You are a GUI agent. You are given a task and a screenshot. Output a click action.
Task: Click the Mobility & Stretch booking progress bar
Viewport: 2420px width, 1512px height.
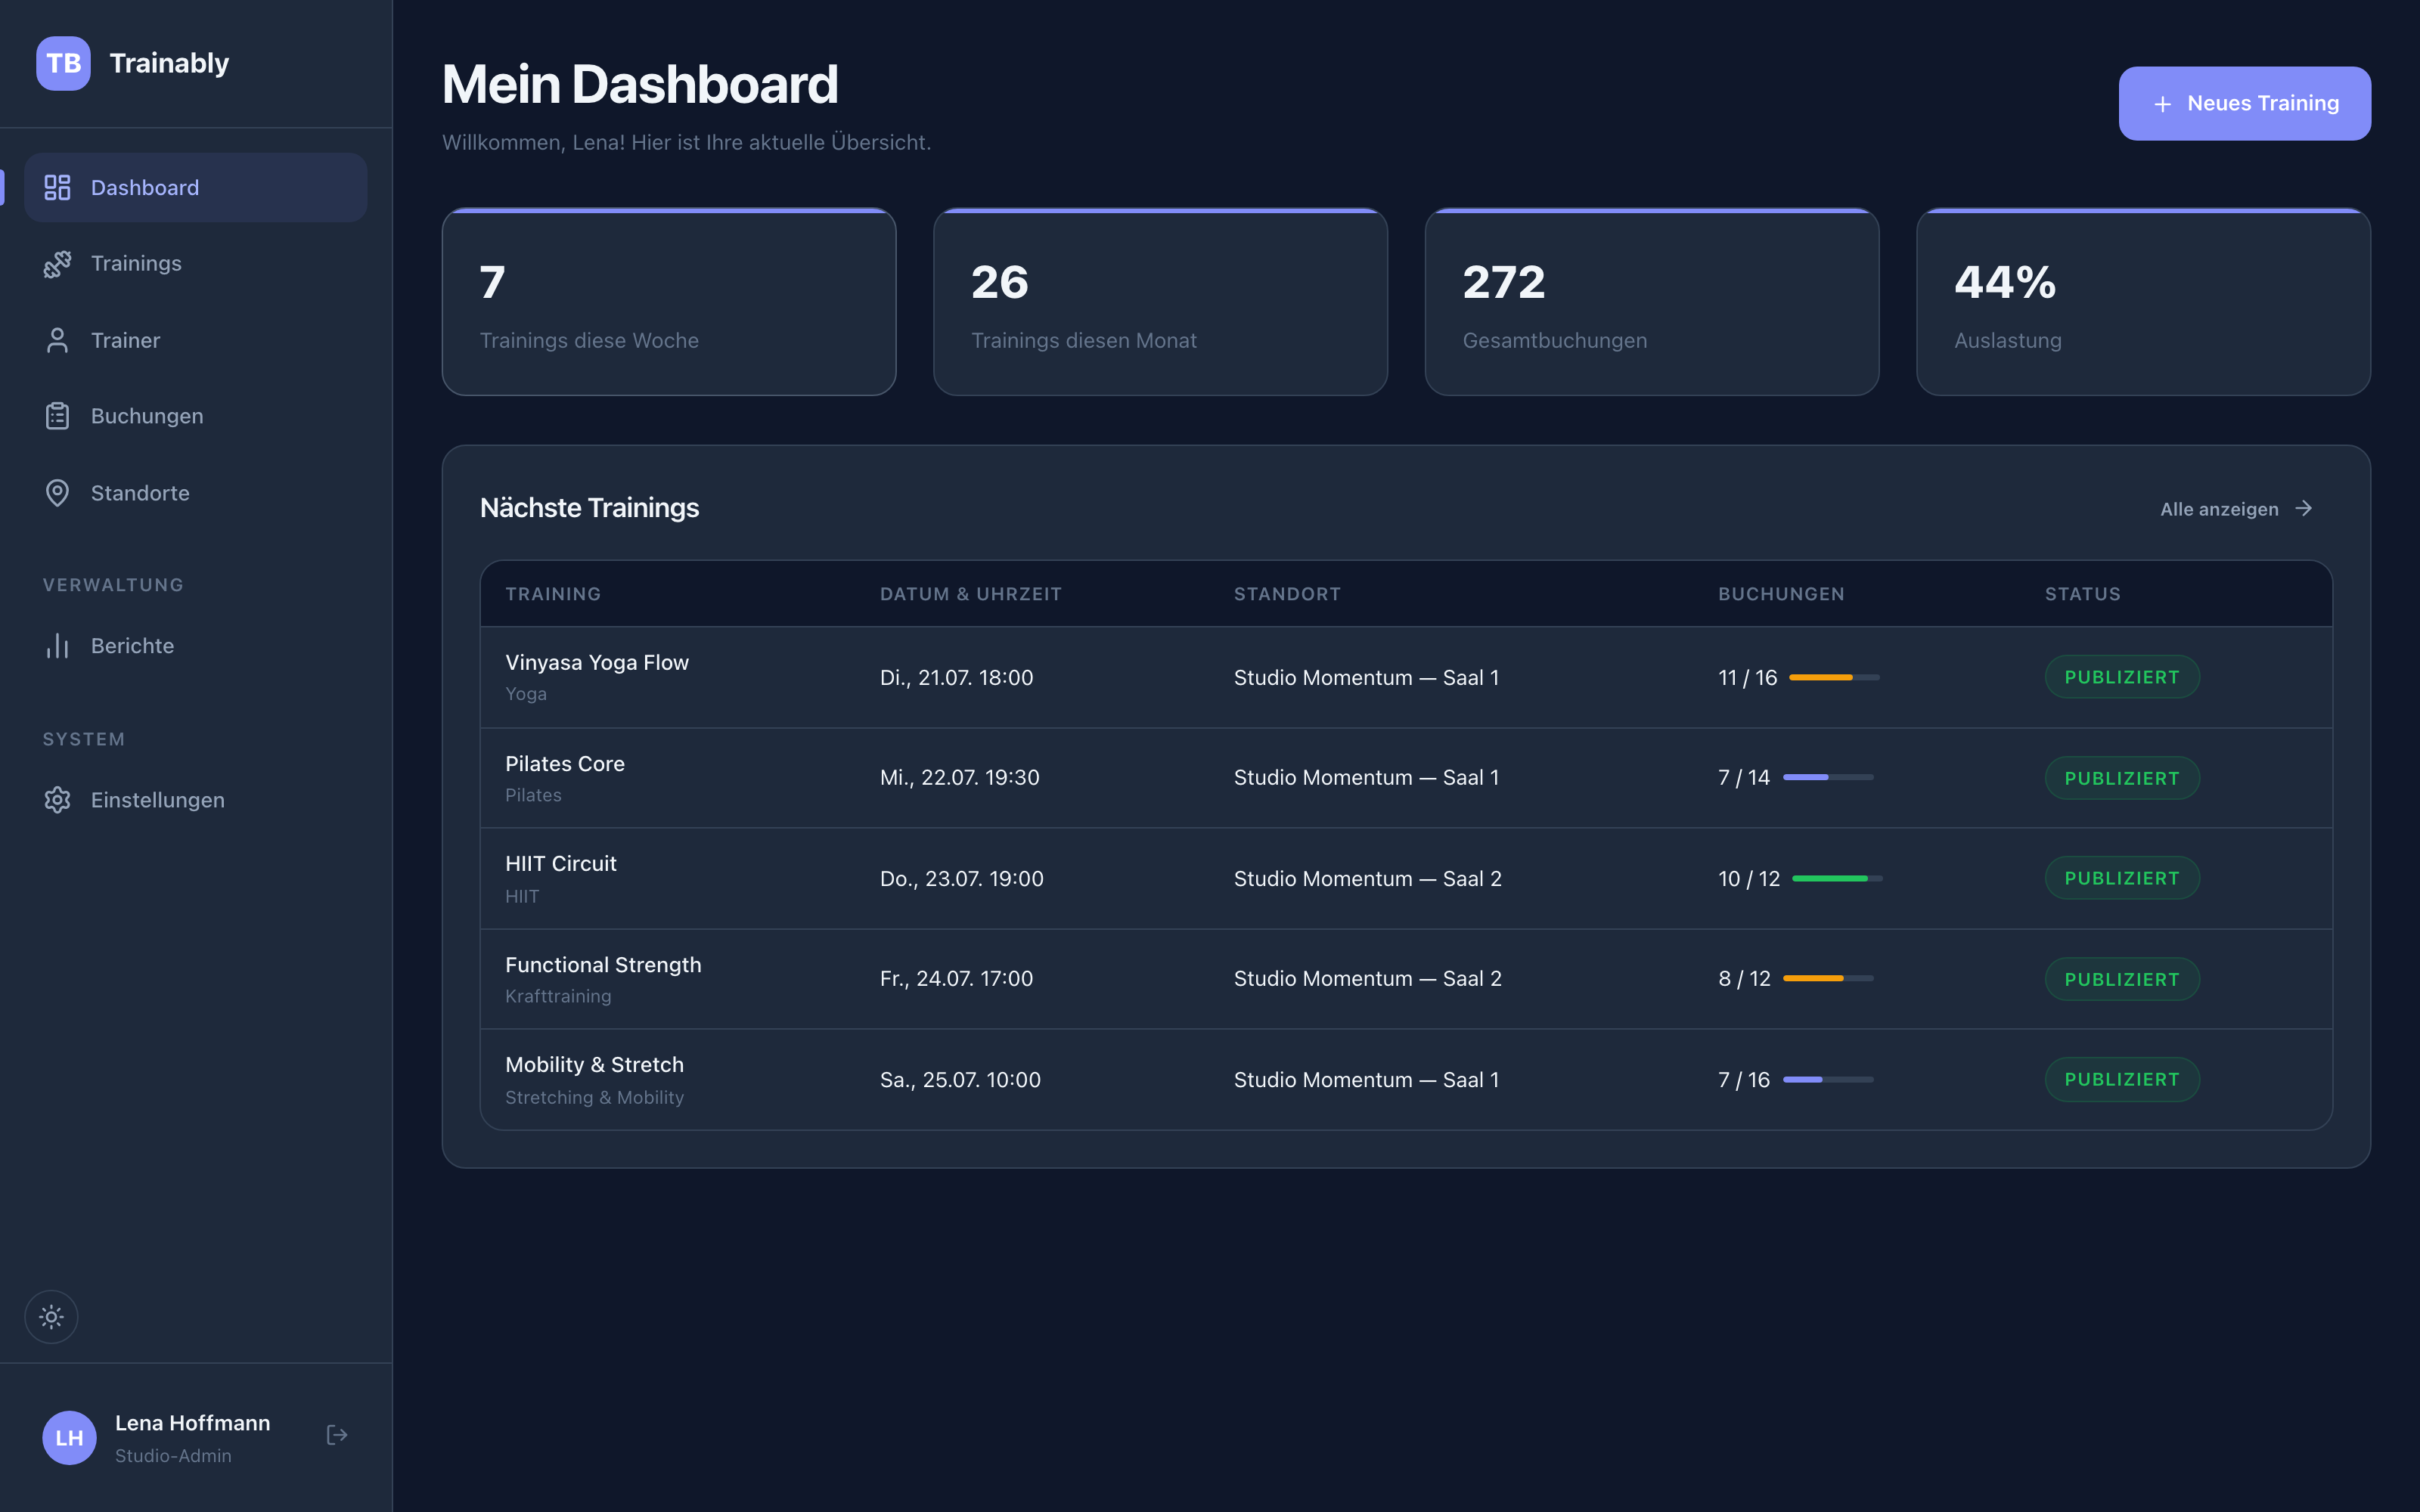click(1828, 1079)
